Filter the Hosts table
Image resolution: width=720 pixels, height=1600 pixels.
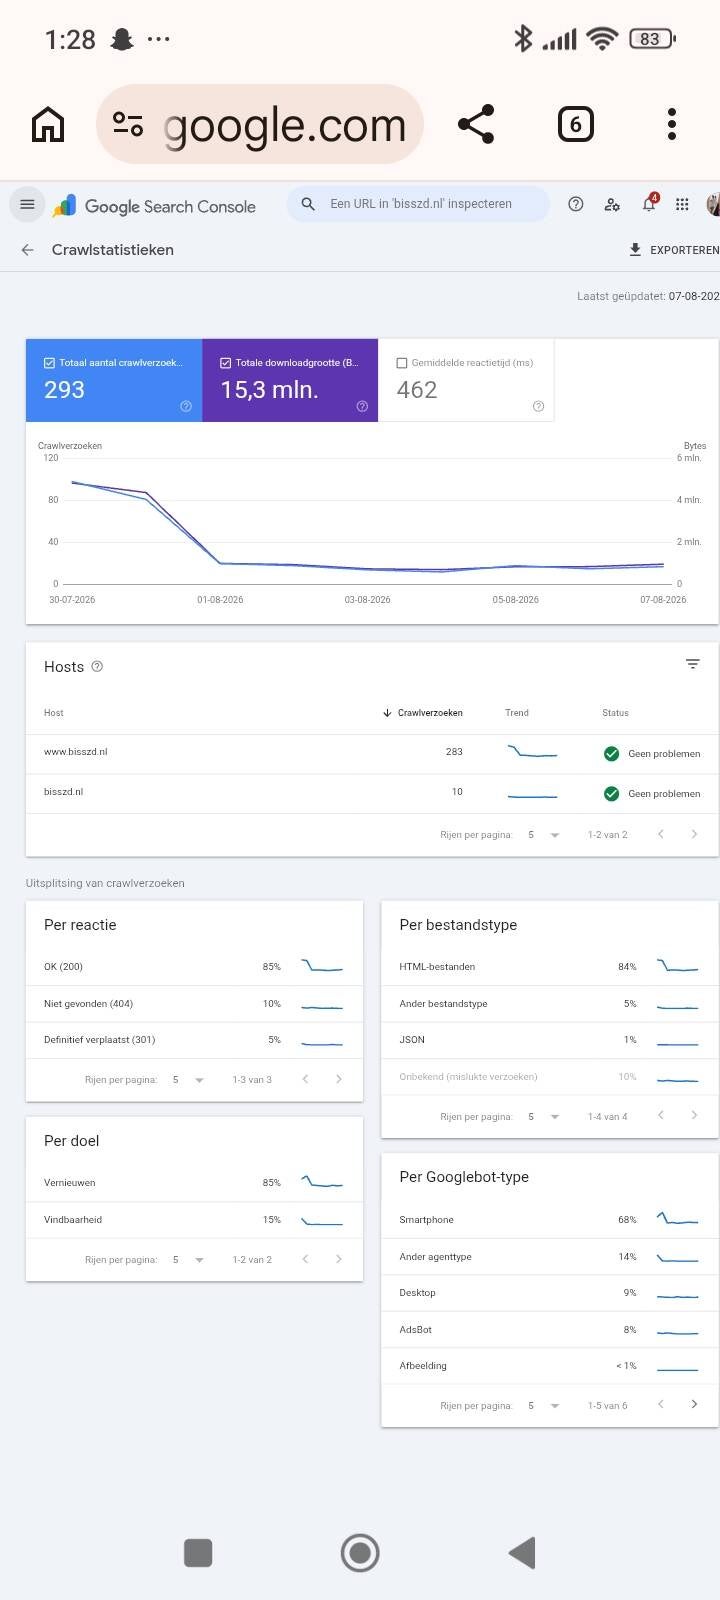(692, 664)
